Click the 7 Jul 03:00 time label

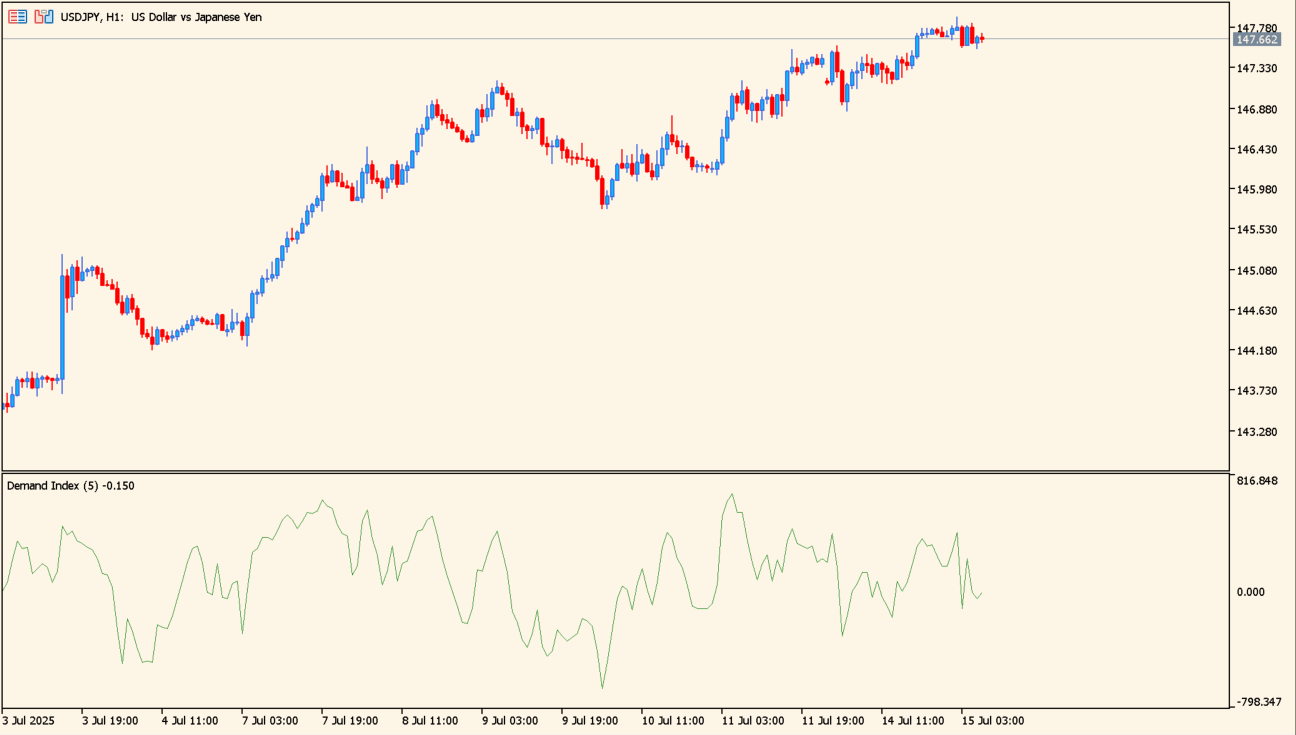click(270, 721)
